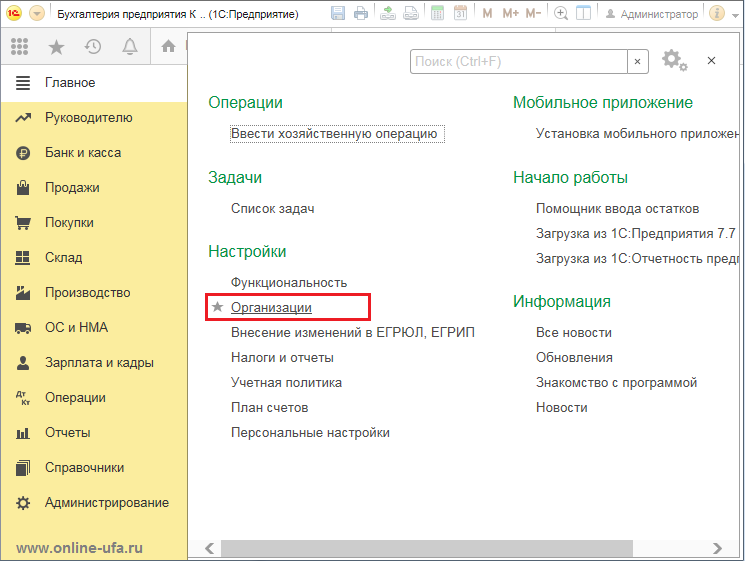Click the M- memory subtract button
745x561 pixels.
click(533, 13)
